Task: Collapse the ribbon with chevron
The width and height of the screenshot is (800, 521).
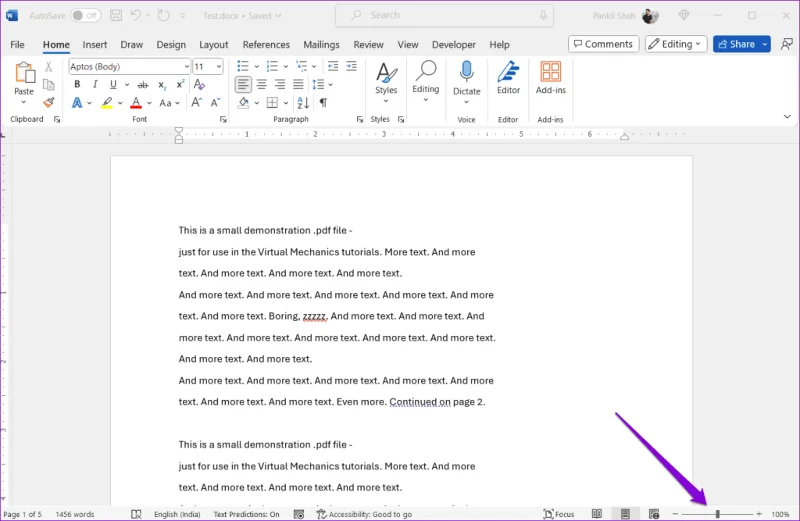Action: click(x=787, y=117)
